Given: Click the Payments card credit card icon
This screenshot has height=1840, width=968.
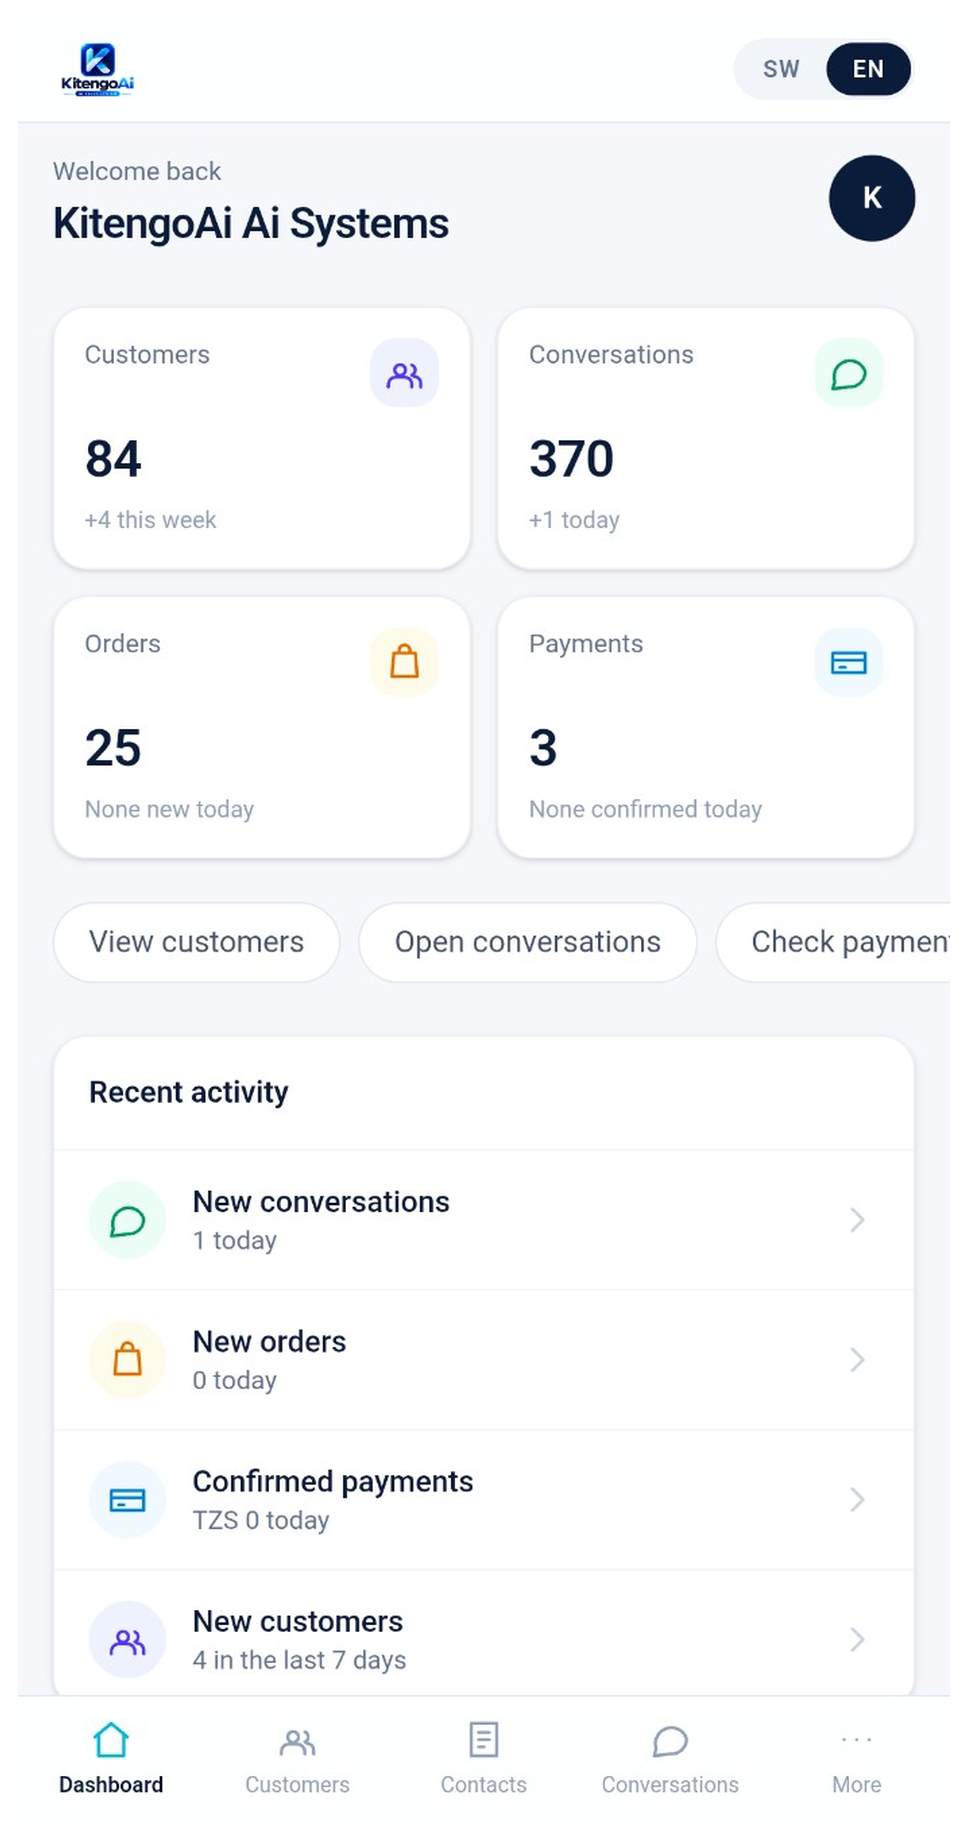Looking at the screenshot, I should point(849,662).
